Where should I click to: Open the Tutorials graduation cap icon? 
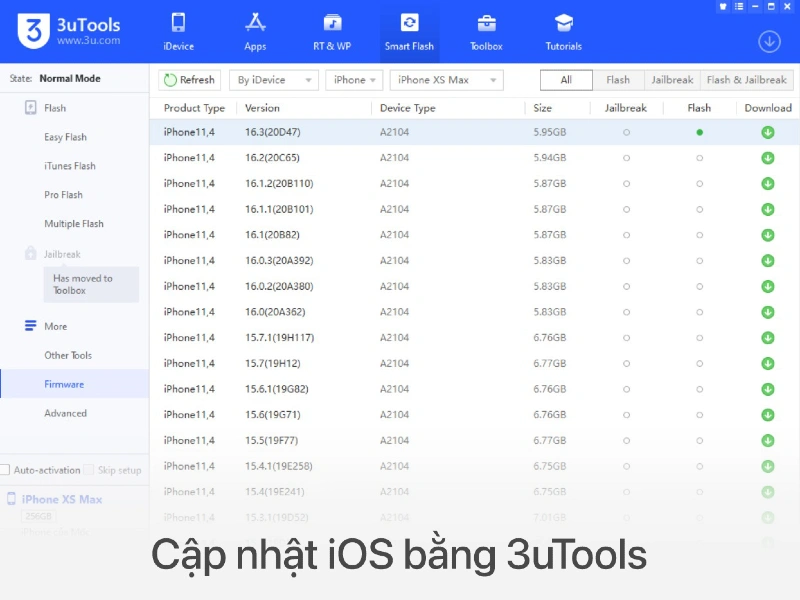click(x=563, y=24)
